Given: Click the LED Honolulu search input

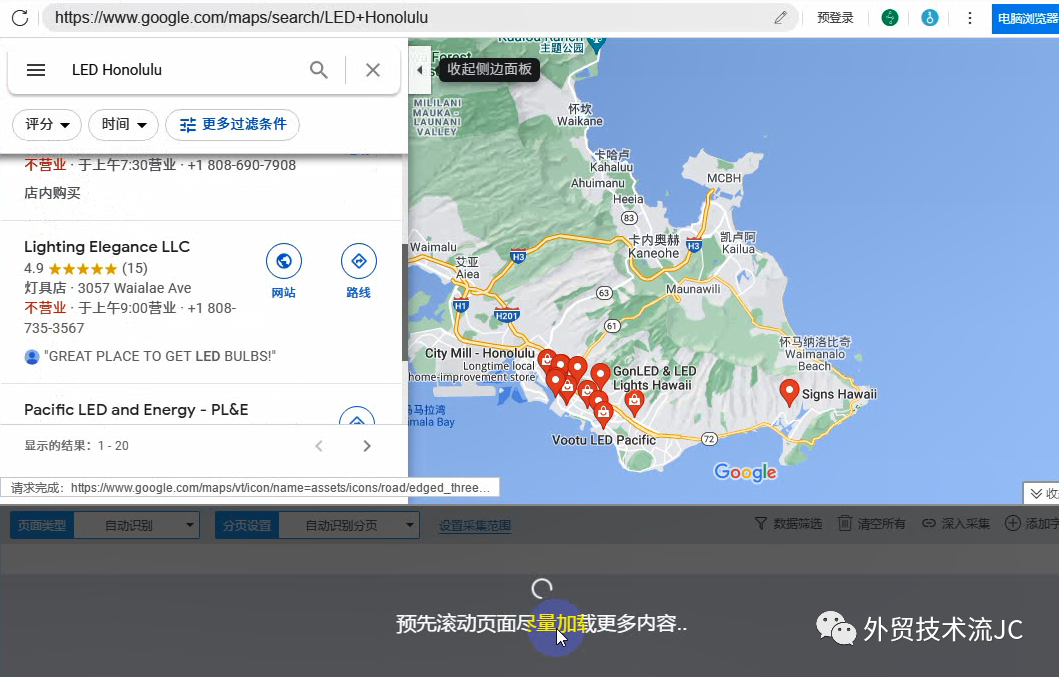Looking at the screenshot, I should click(182, 70).
